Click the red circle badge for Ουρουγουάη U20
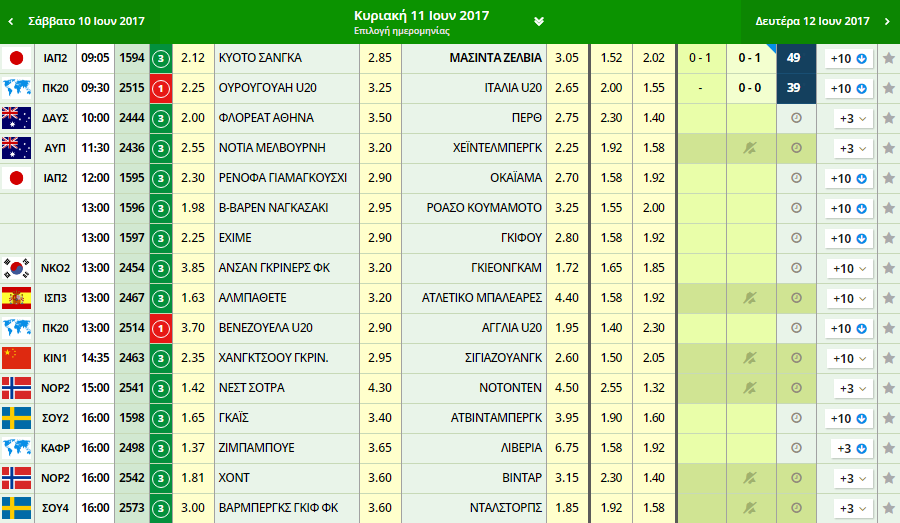Viewport: 900px width, 523px height. click(161, 88)
